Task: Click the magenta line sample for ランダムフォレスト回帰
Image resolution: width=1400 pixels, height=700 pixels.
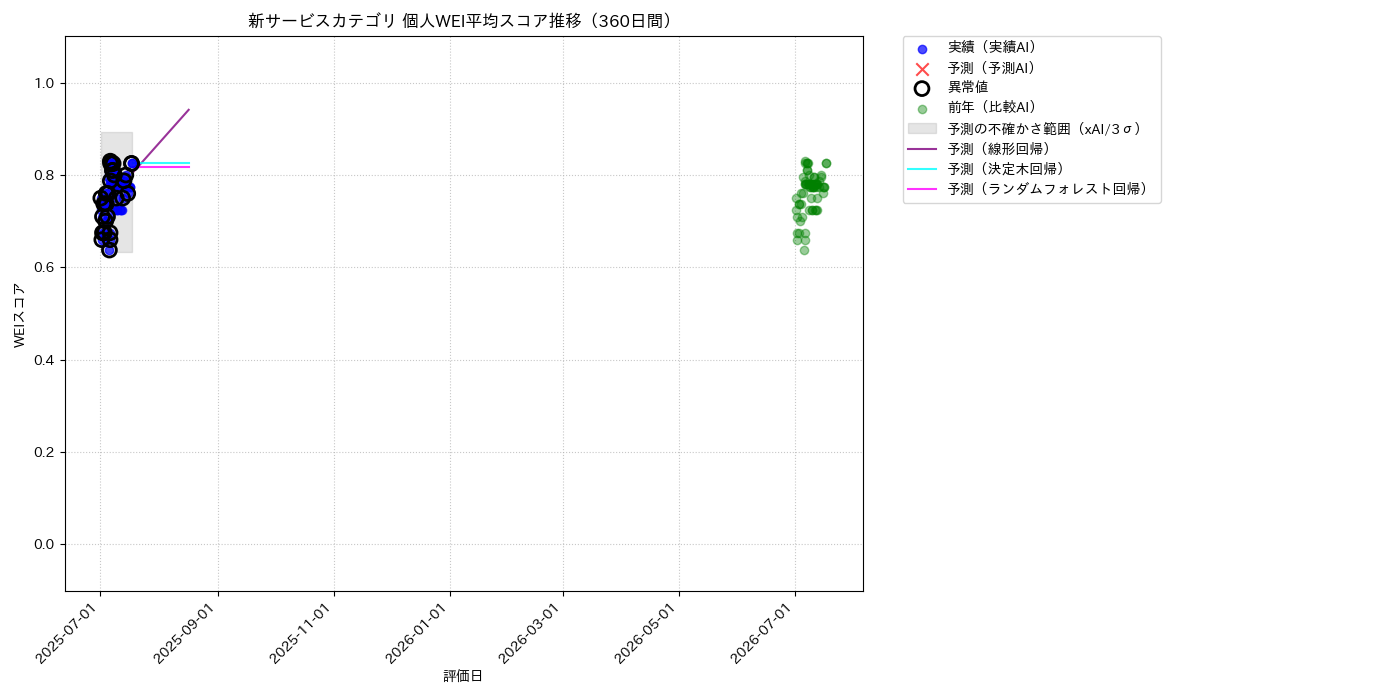Action: (922, 189)
